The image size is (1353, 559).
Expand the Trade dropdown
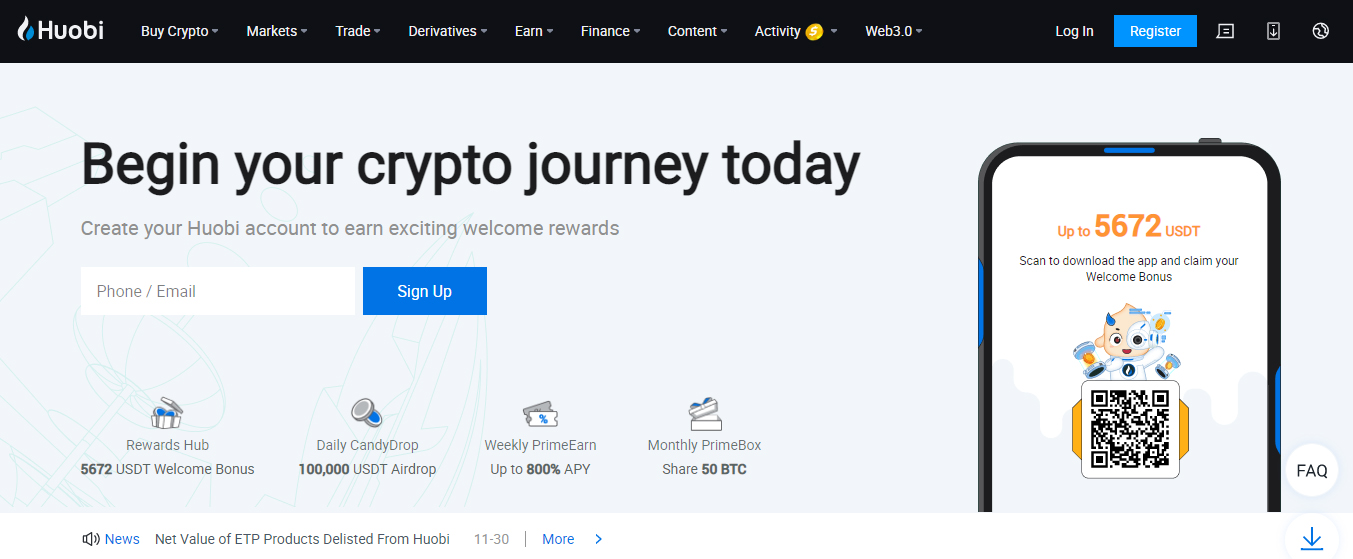point(358,31)
